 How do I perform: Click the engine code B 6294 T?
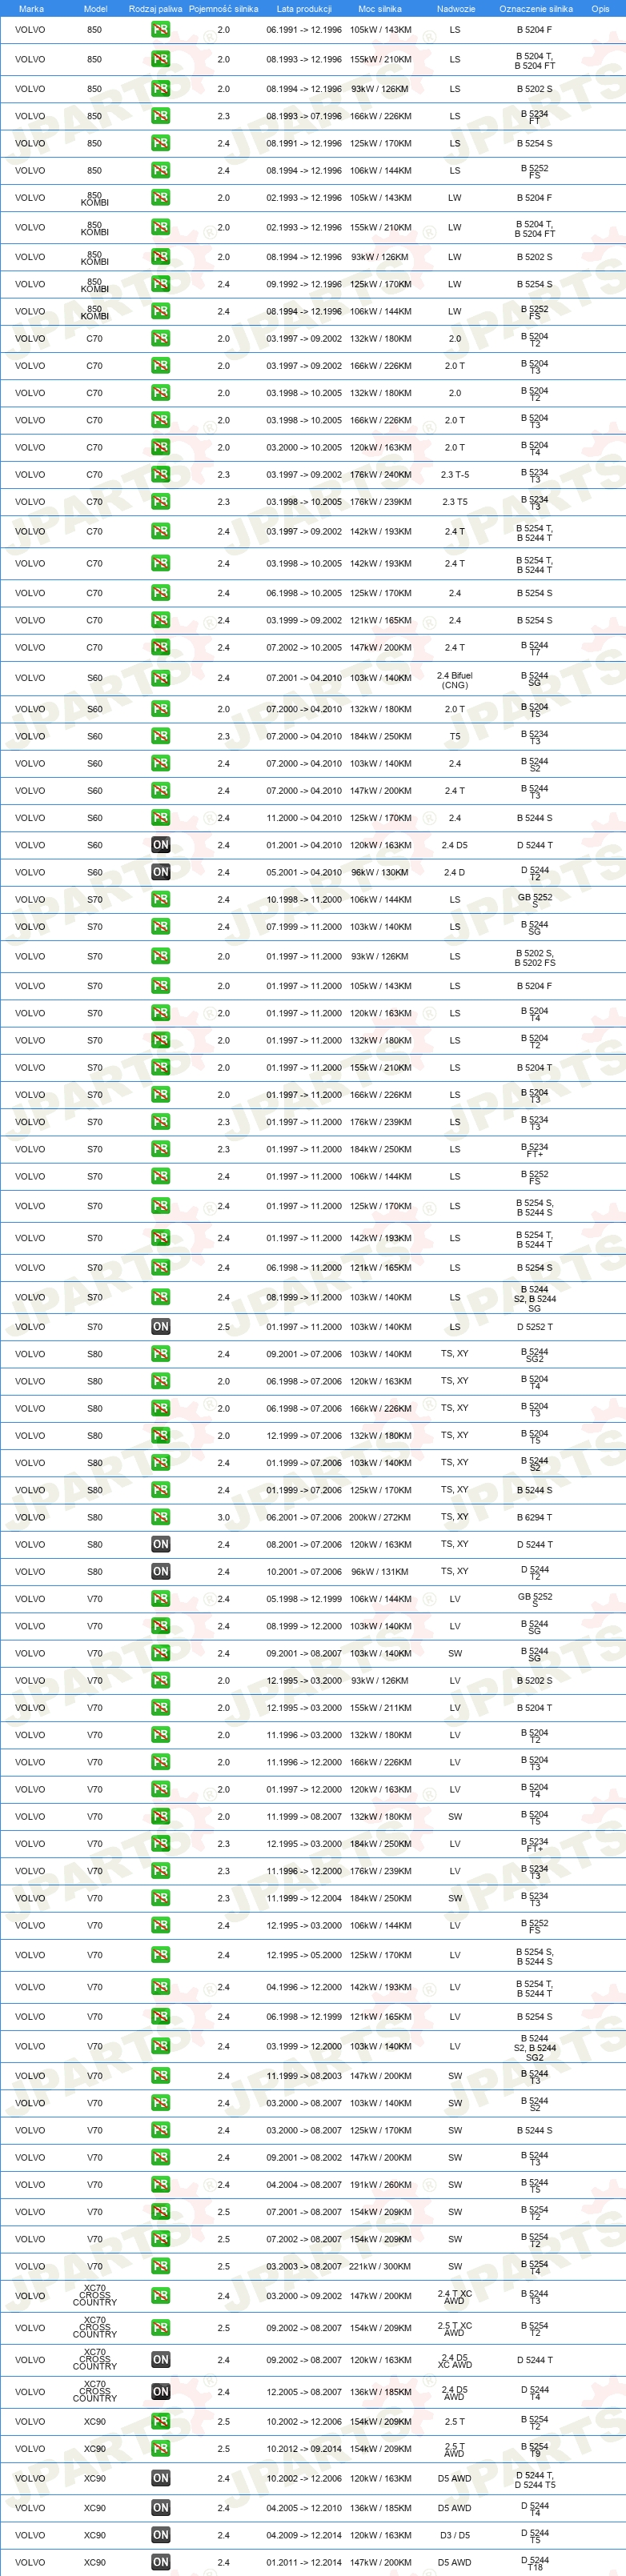point(534,1517)
